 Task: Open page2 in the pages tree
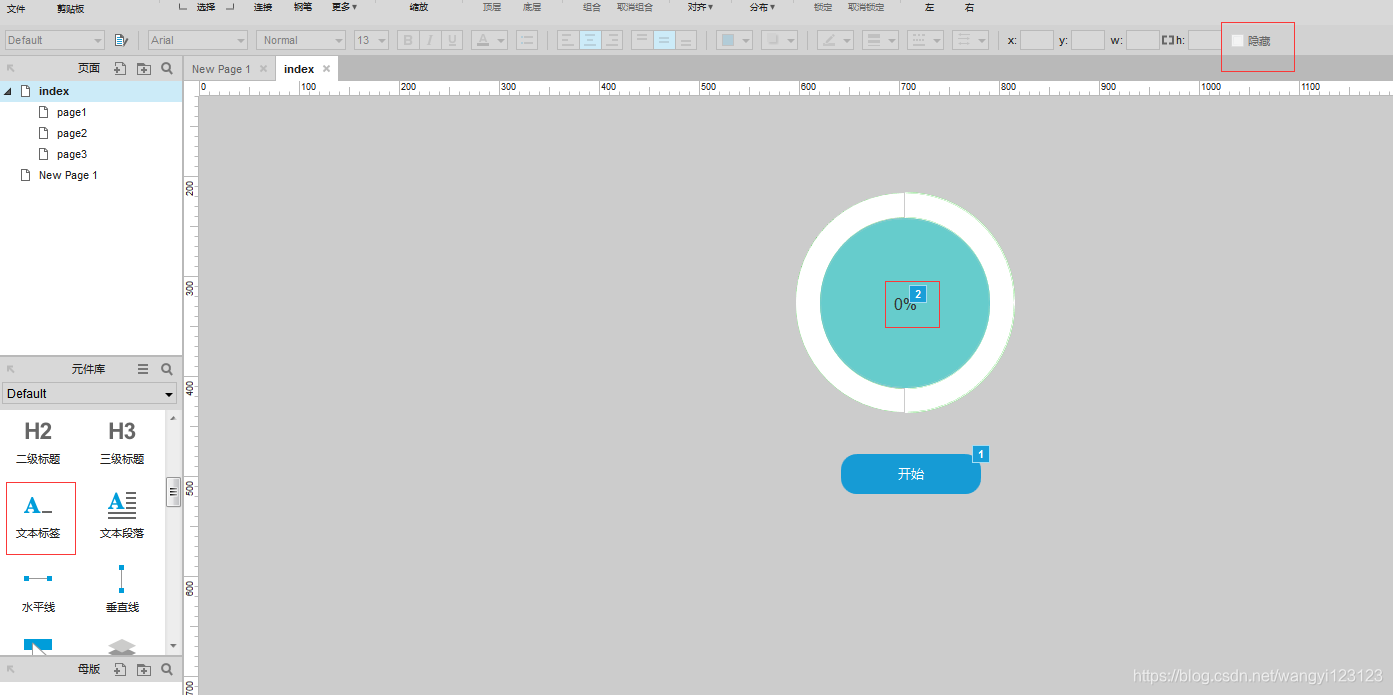click(x=71, y=133)
